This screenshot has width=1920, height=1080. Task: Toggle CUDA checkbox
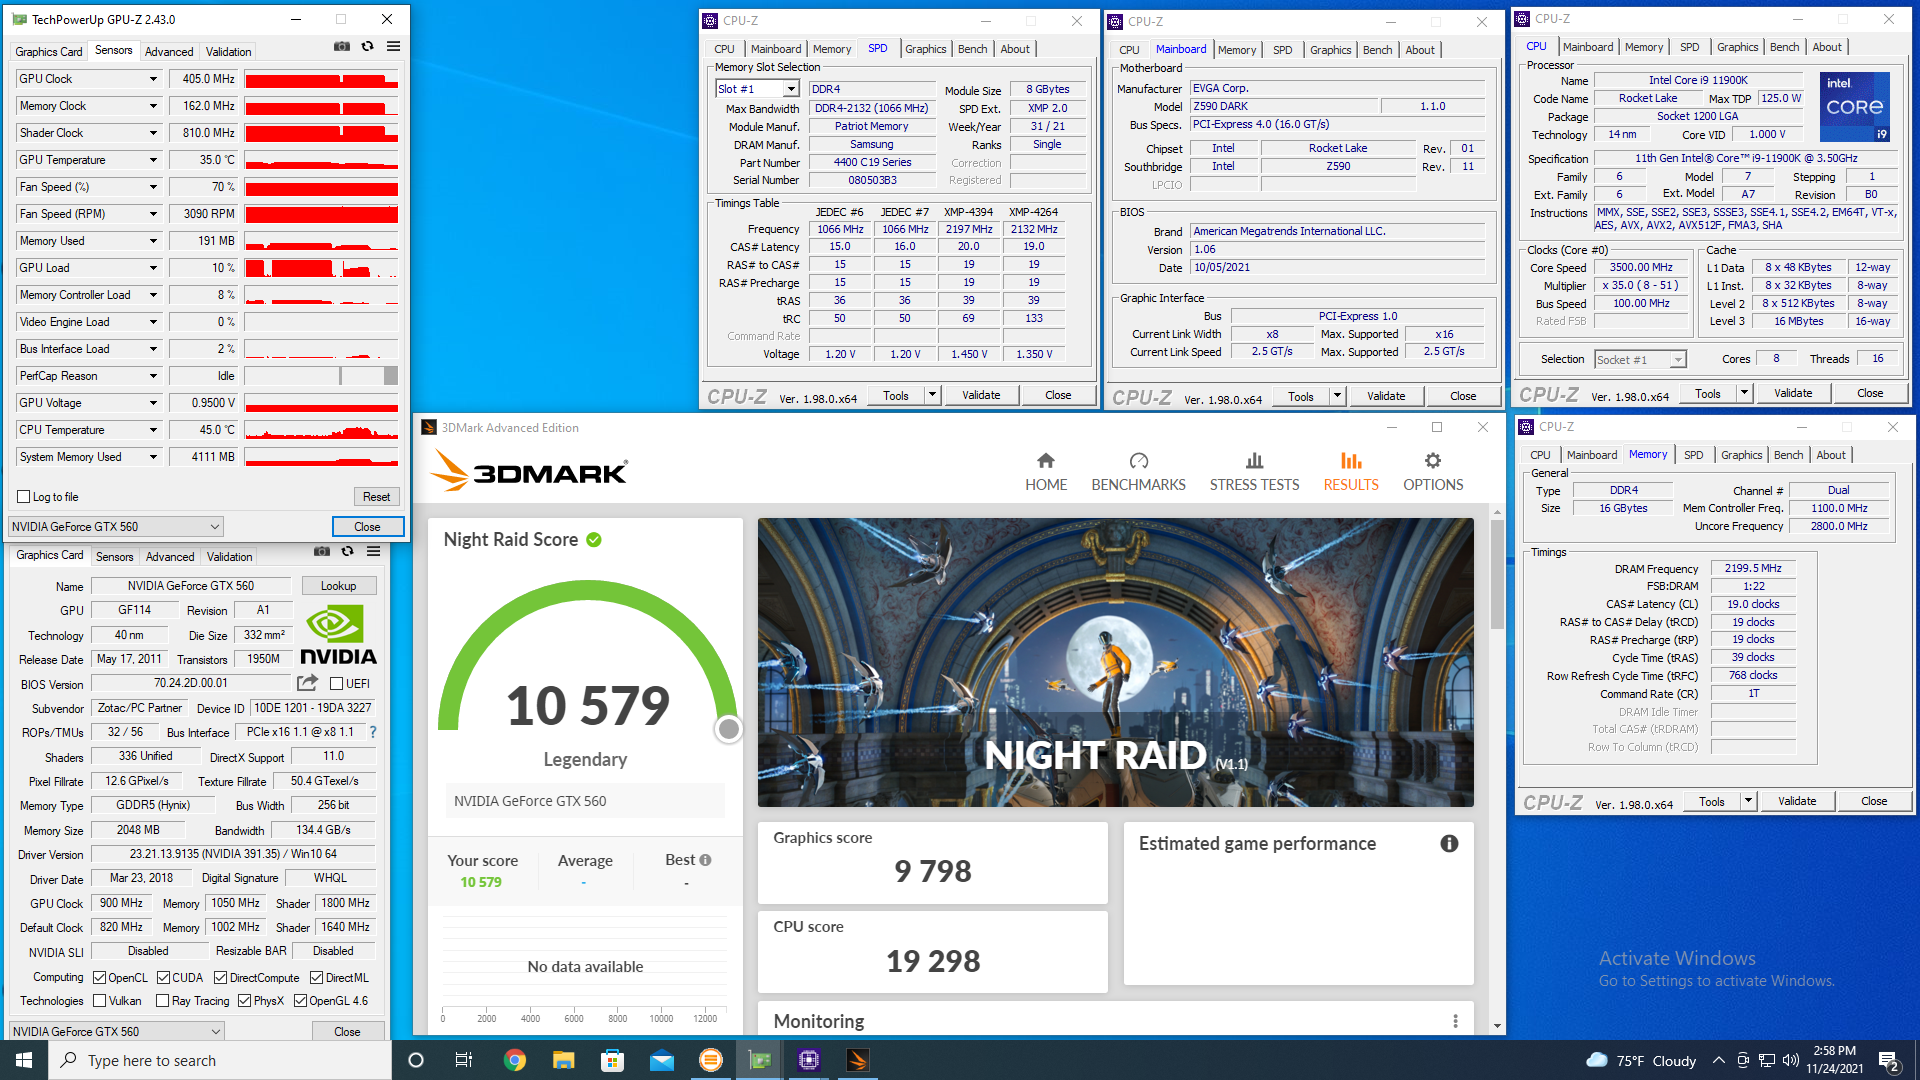pos(163,978)
